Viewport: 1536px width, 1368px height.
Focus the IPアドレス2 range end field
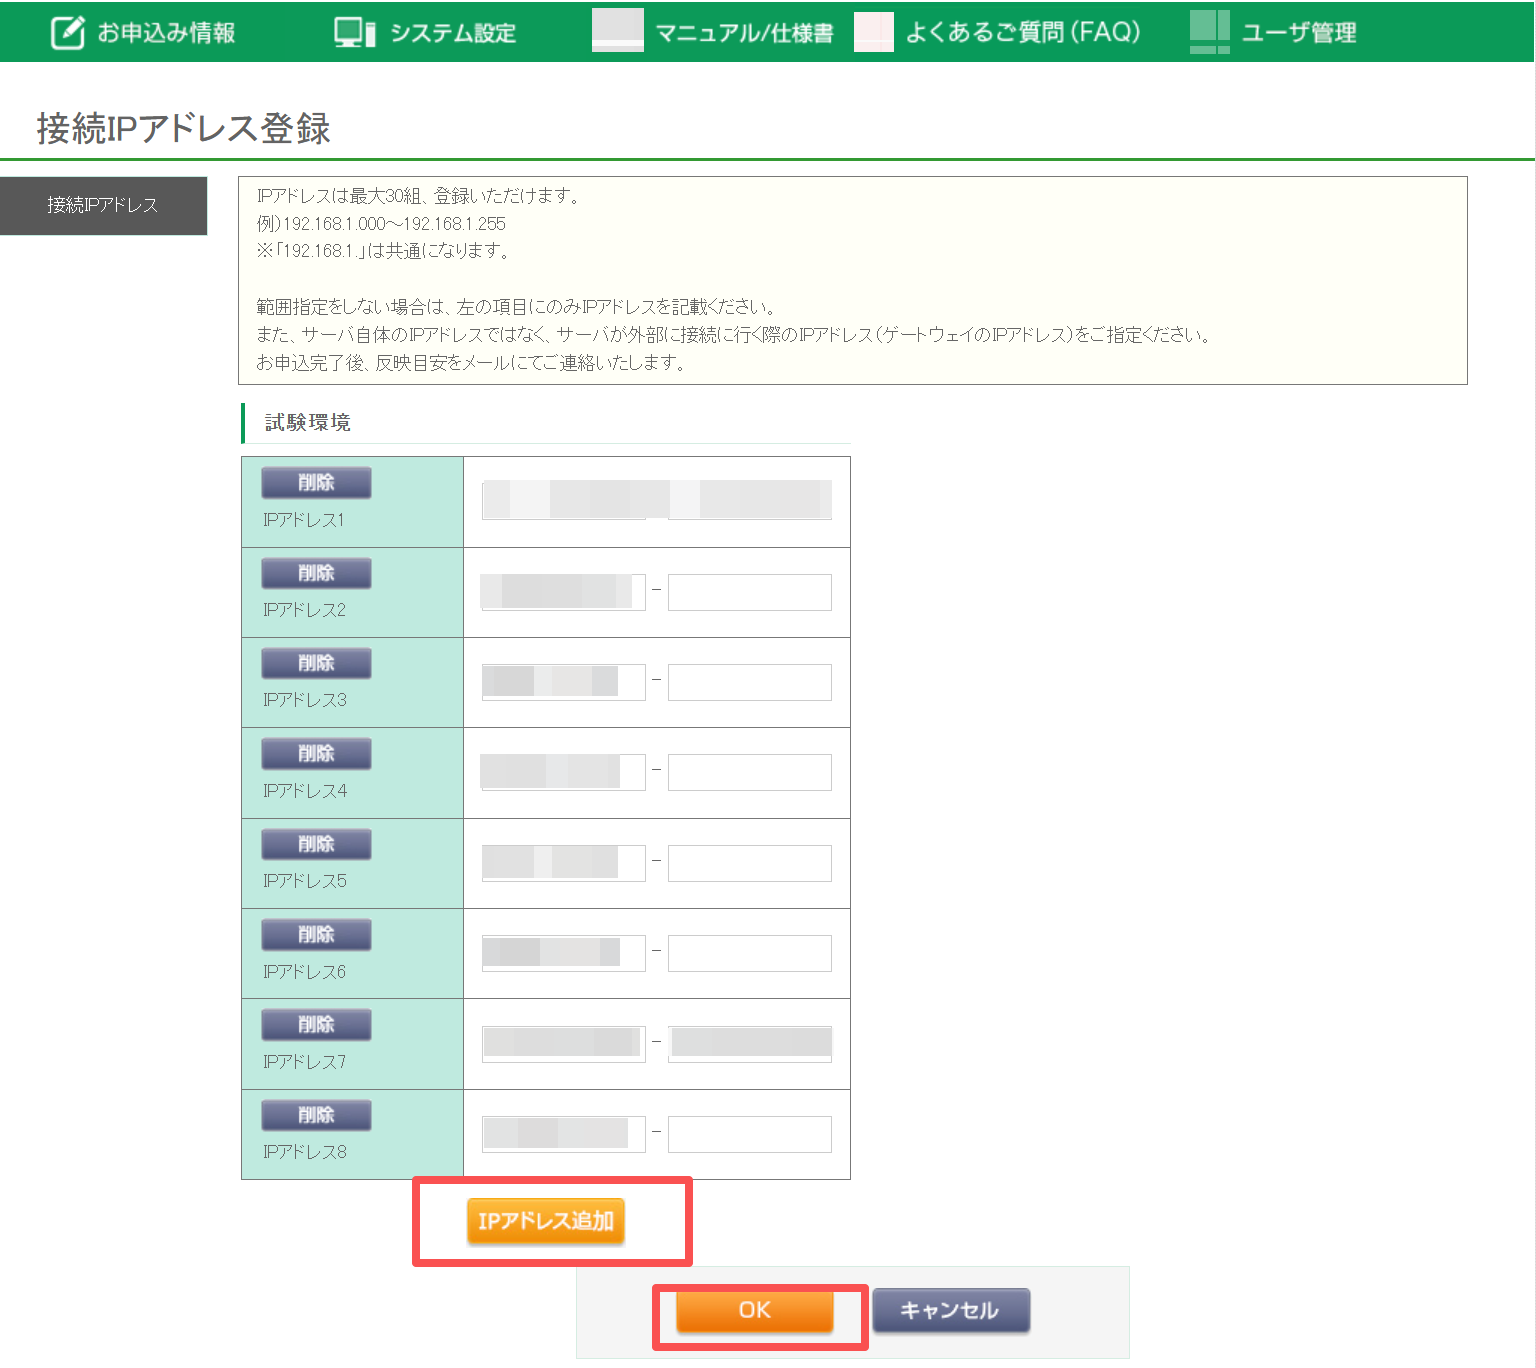pyautogui.click(x=750, y=592)
